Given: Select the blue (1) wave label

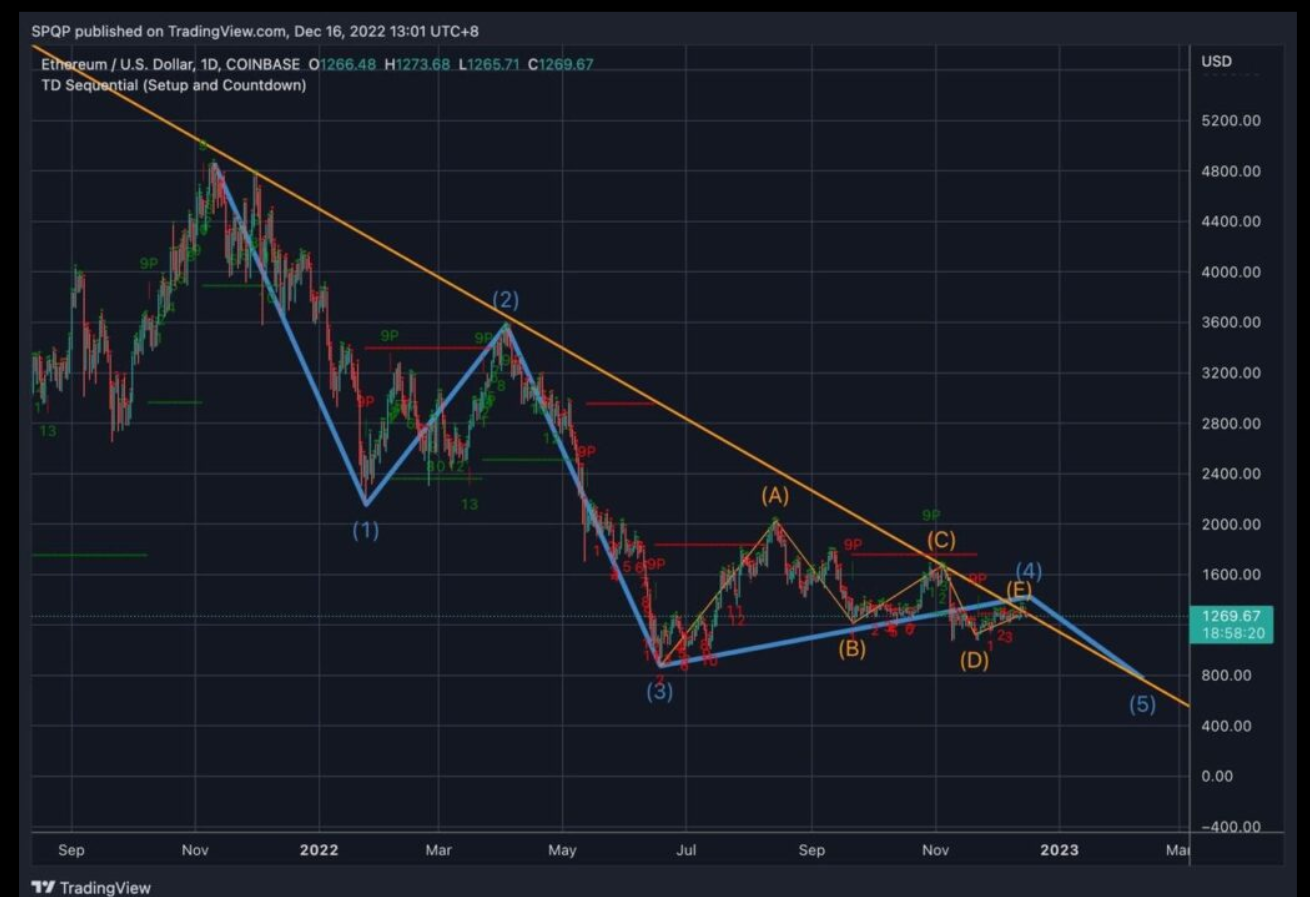Looking at the screenshot, I should click(x=365, y=531).
